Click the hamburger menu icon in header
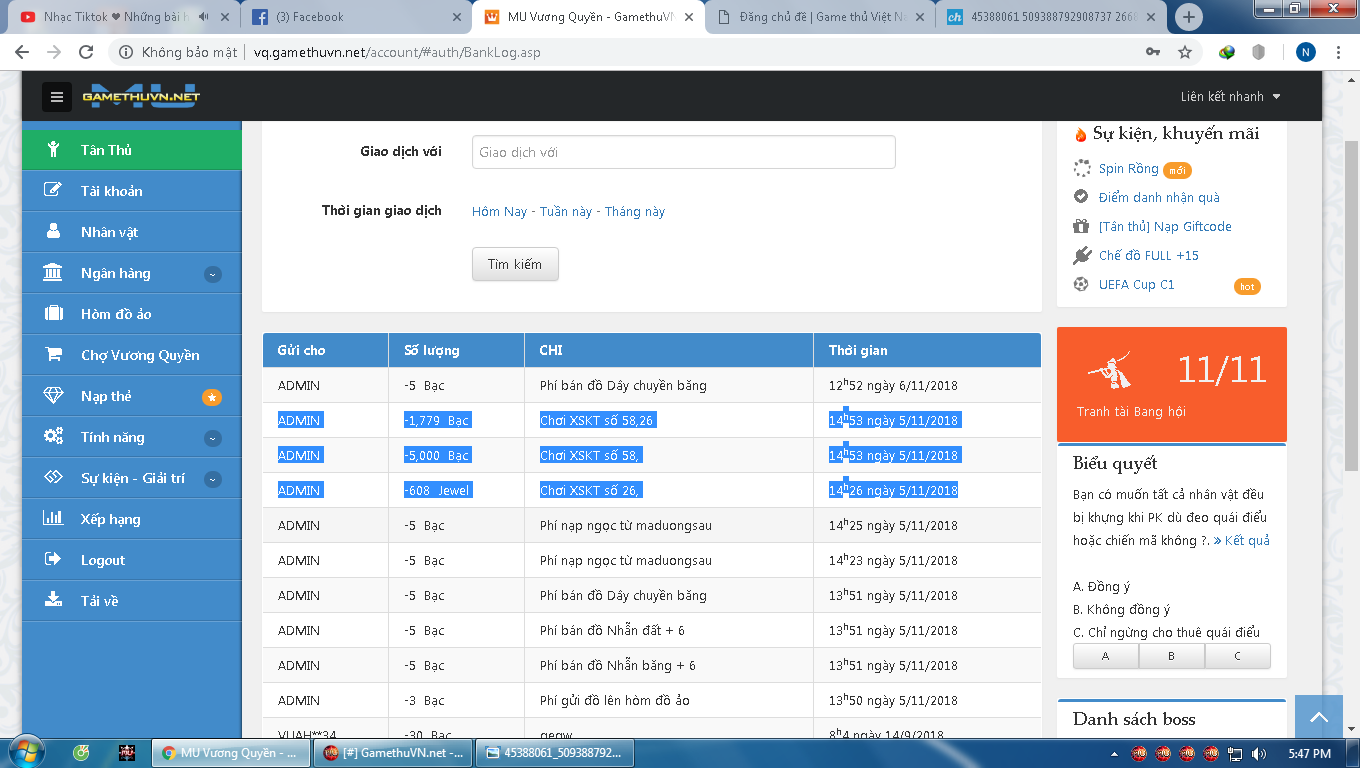 pos(57,97)
